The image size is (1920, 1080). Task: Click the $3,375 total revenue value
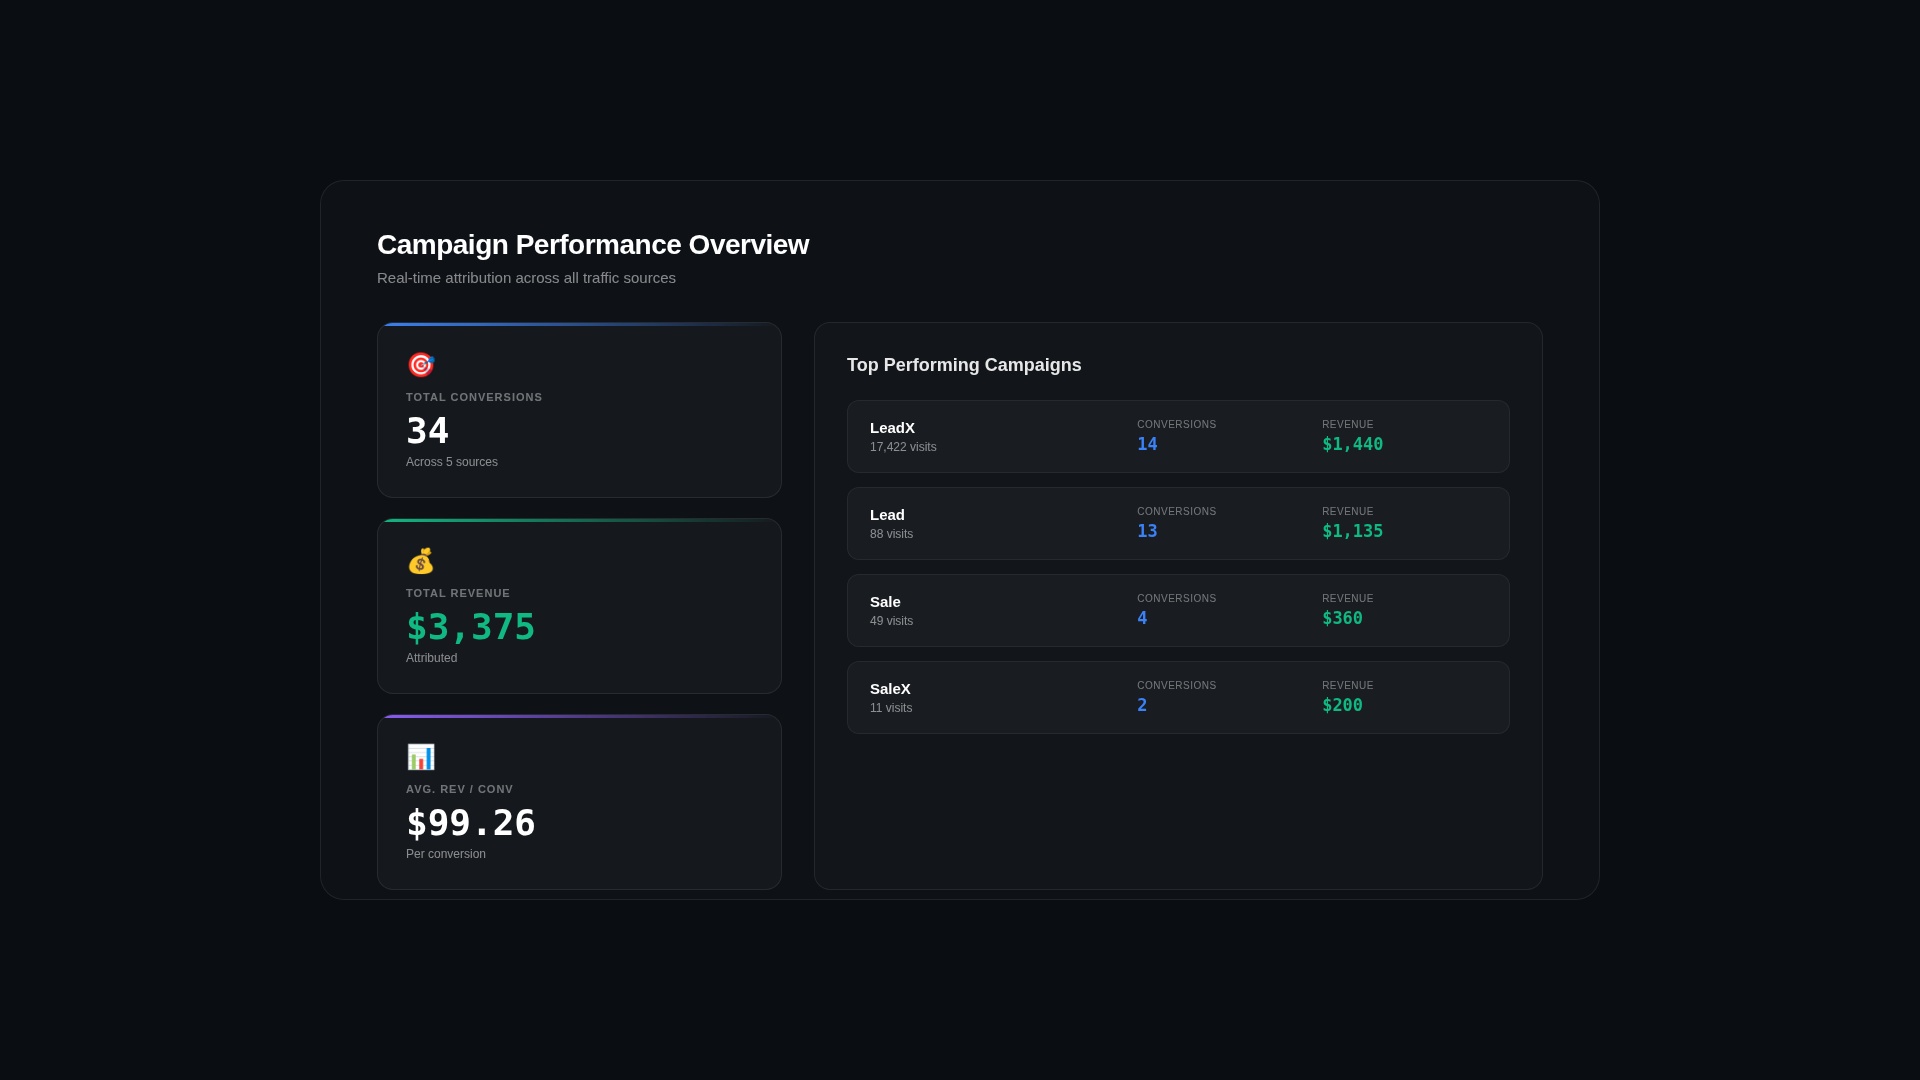tap(470, 627)
